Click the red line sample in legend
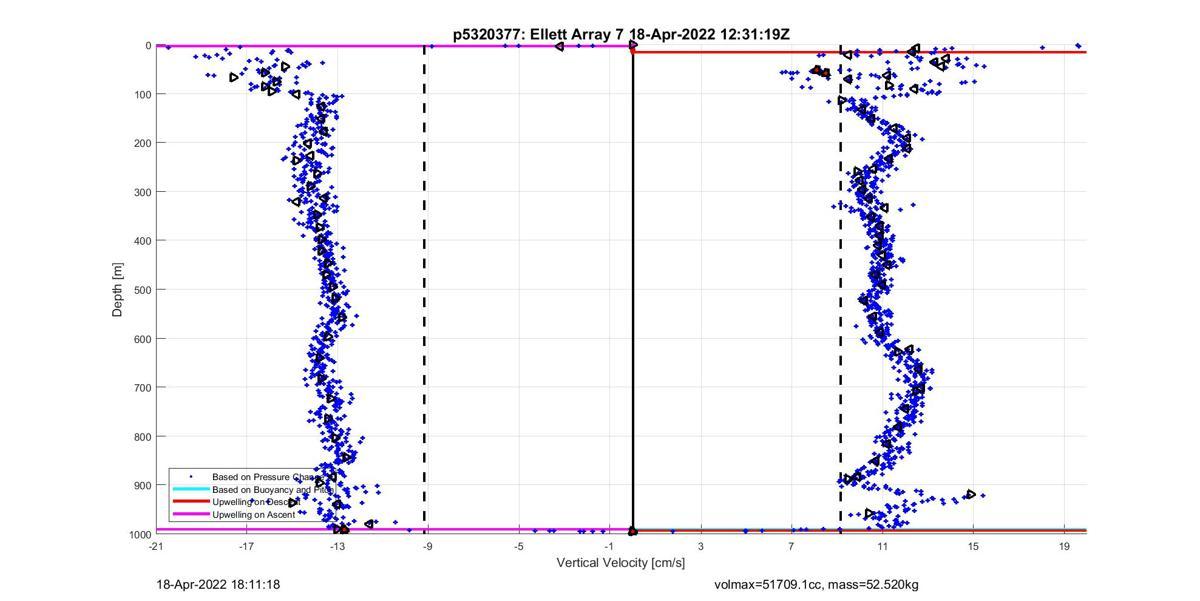This screenshot has height=601, width=1200. 190,502
